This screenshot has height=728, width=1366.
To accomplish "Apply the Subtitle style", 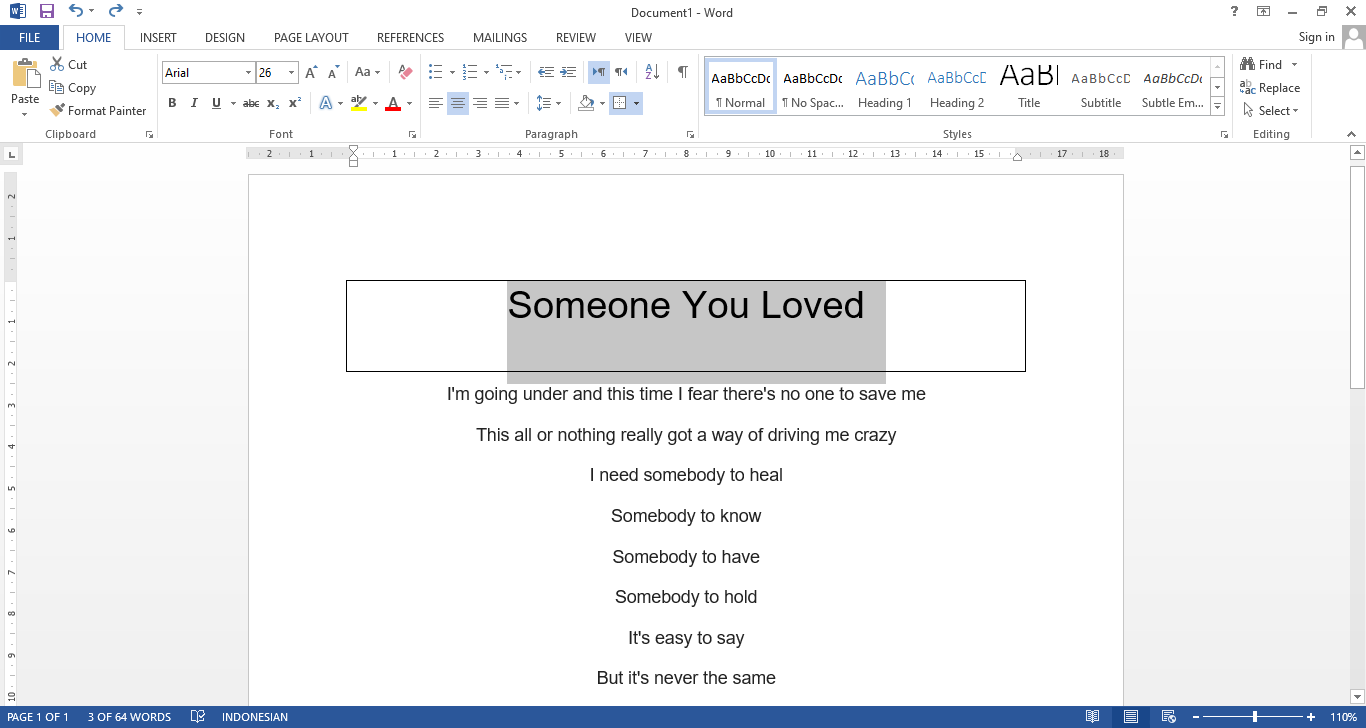I will tap(1101, 87).
